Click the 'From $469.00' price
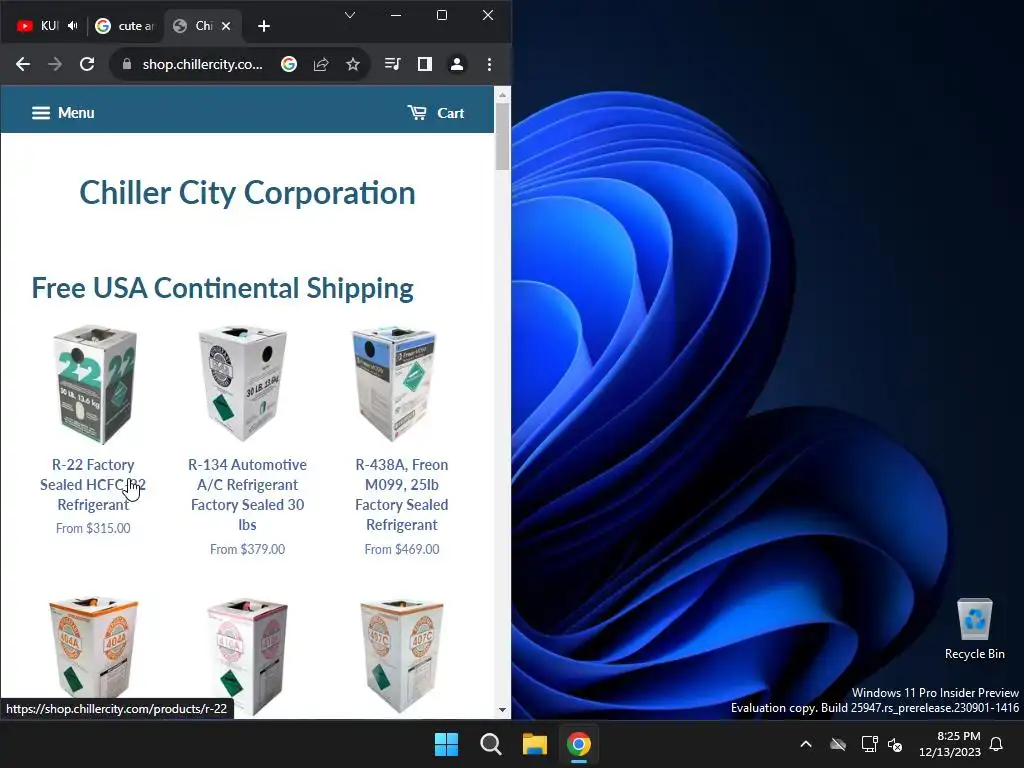The height and width of the screenshot is (768, 1024). tap(402, 549)
